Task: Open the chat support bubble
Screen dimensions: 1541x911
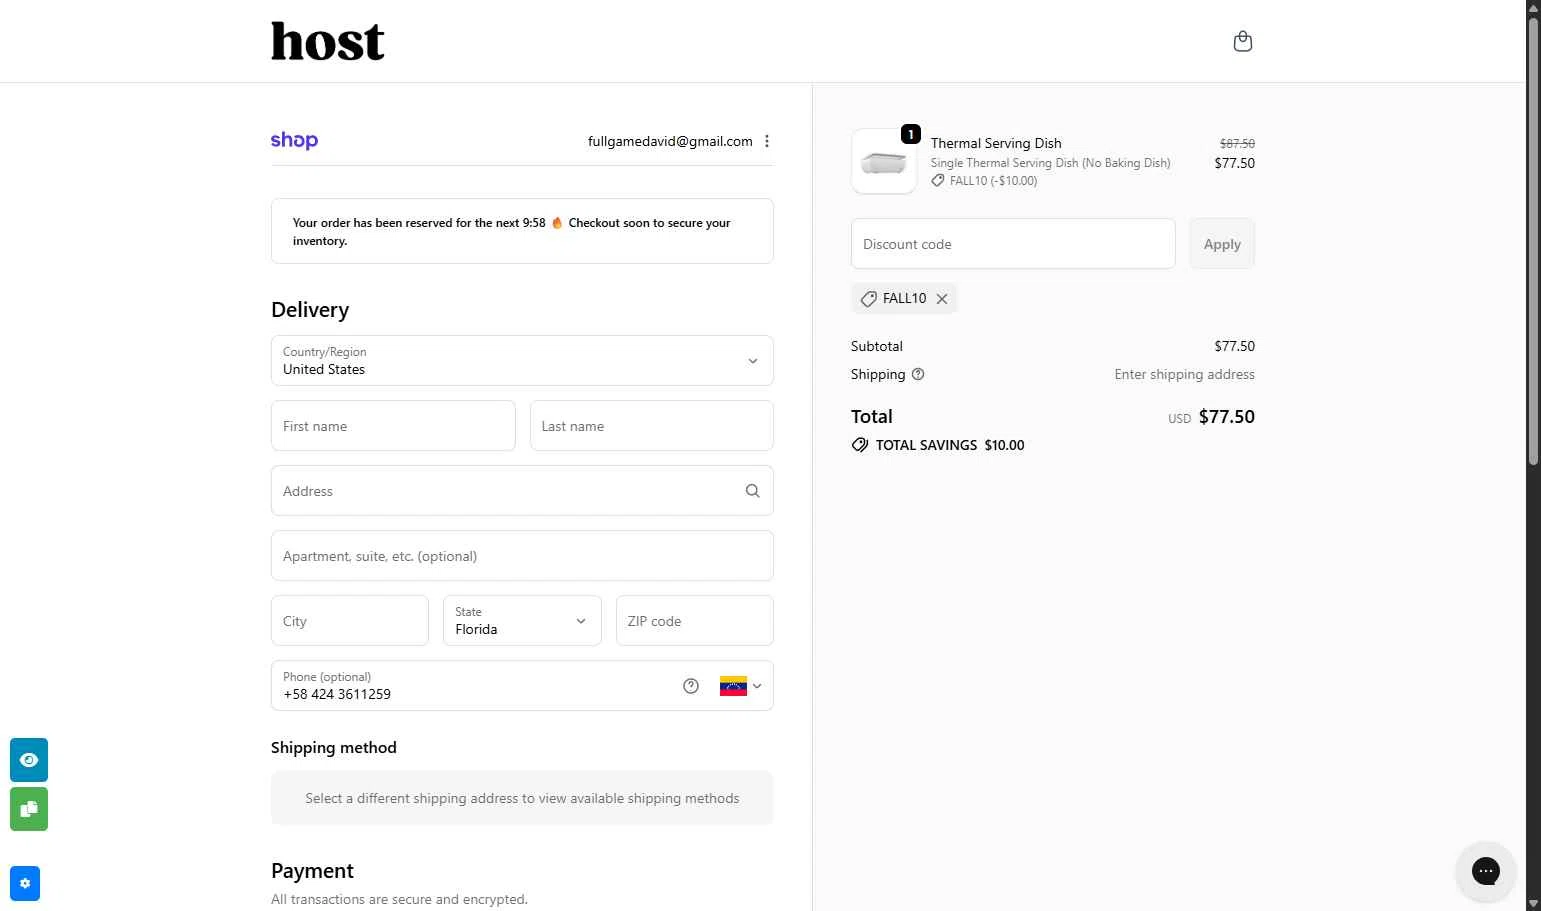Action: point(1486,871)
